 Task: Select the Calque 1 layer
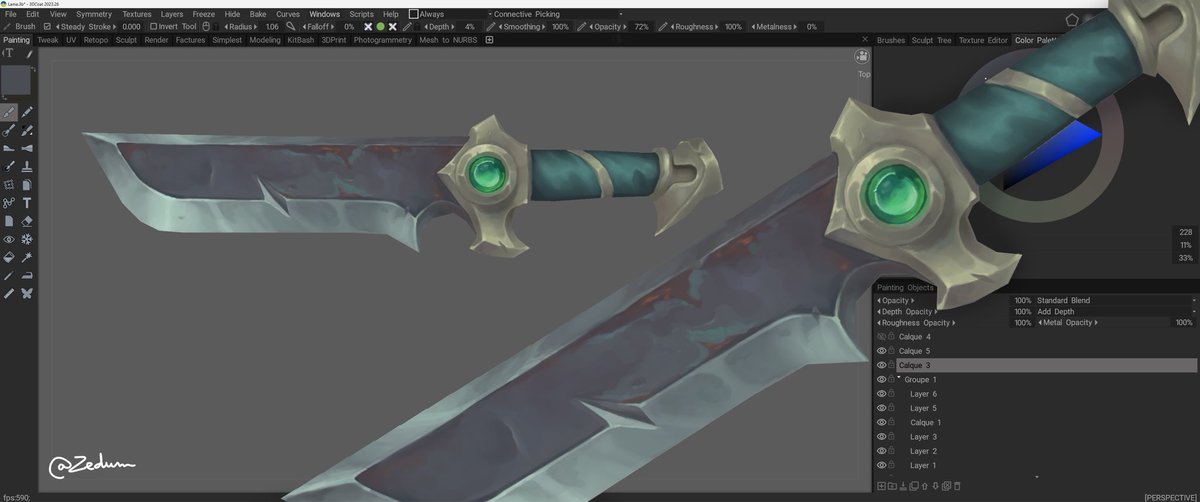coord(925,423)
